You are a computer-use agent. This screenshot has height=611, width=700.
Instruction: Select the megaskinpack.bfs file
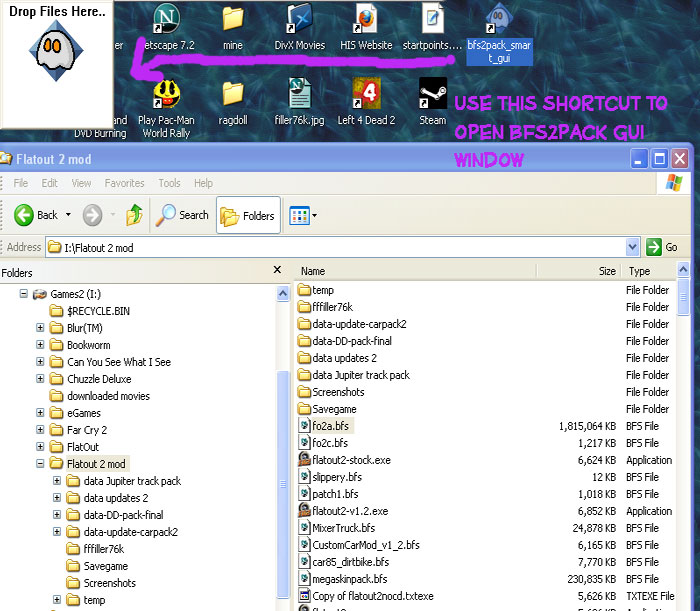343,578
